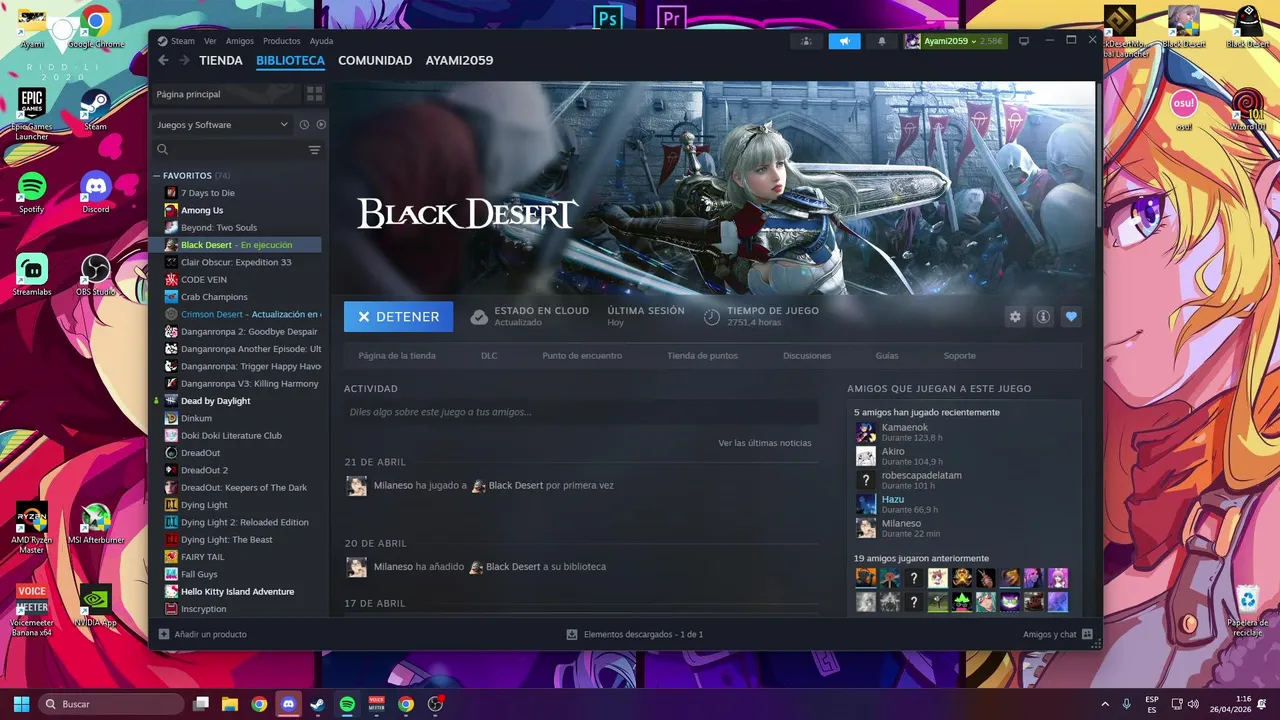Viewport: 1280px width, 720px height.
Task: Switch to Big Picture mode icon
Action: (1024, 41)
